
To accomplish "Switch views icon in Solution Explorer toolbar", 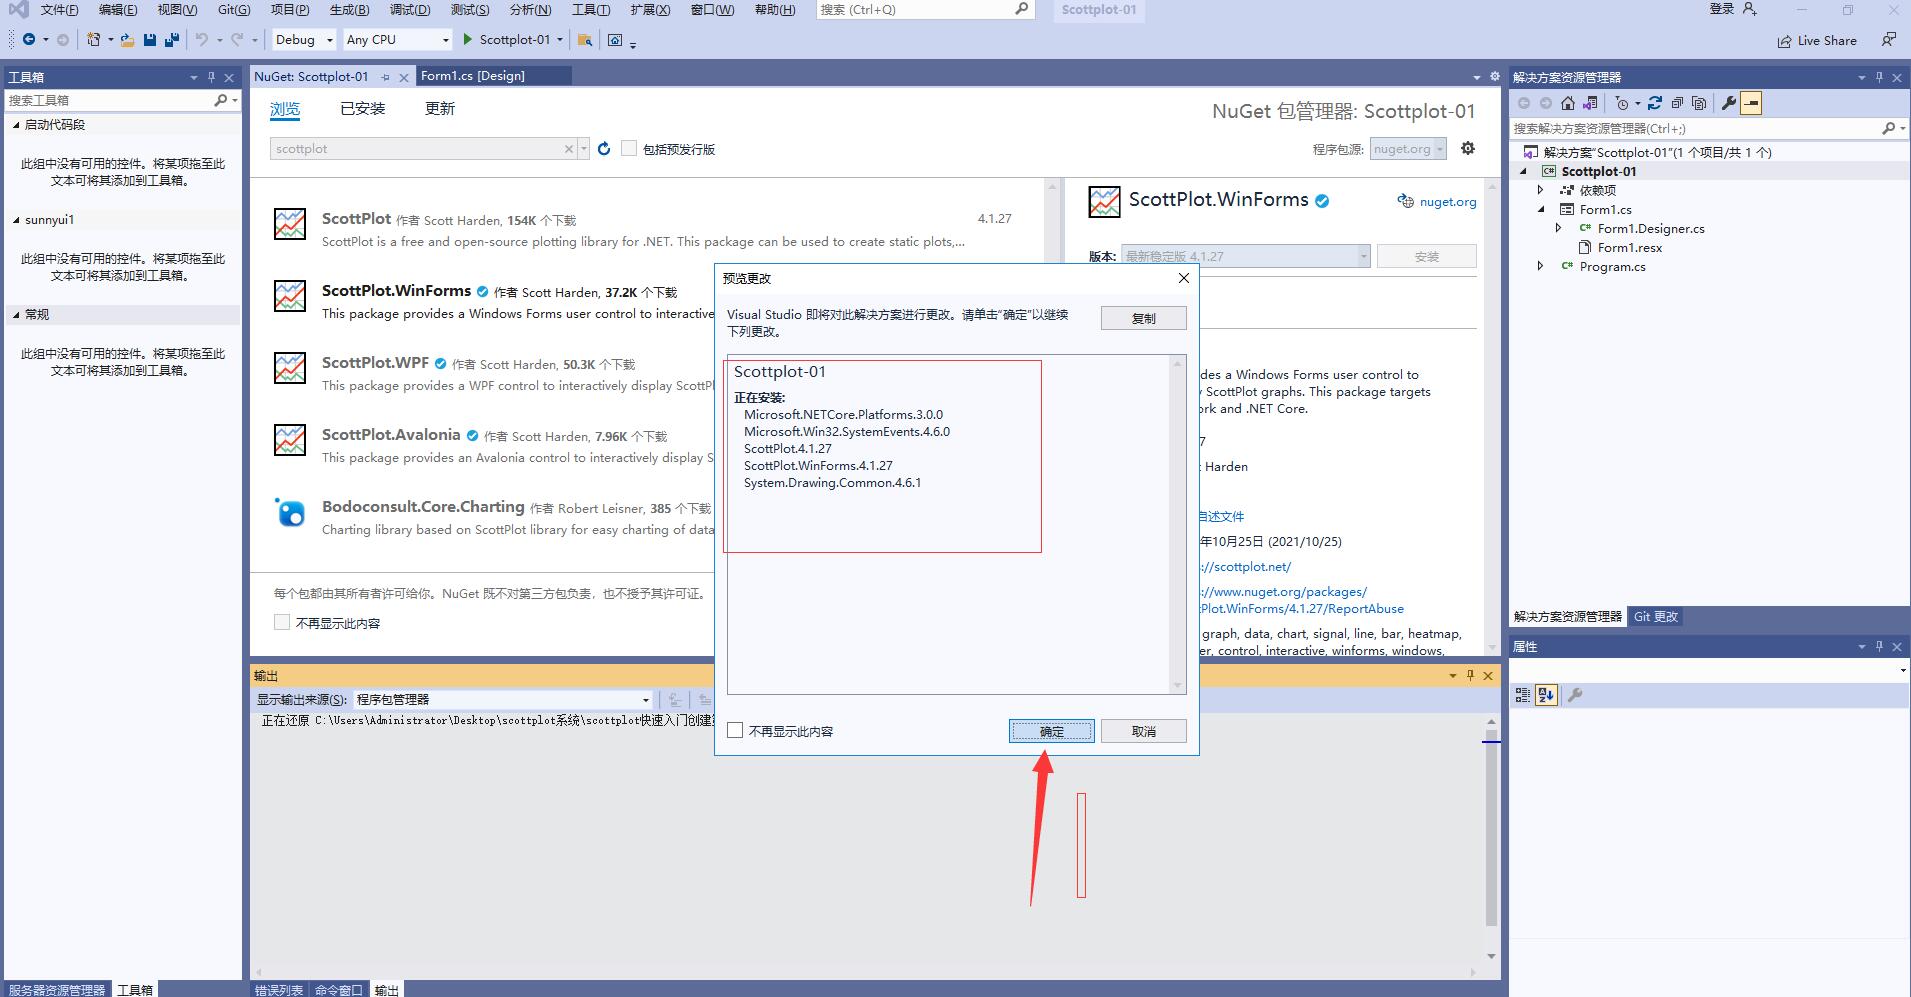I will pyautogui.click(x=1590, y=103).
